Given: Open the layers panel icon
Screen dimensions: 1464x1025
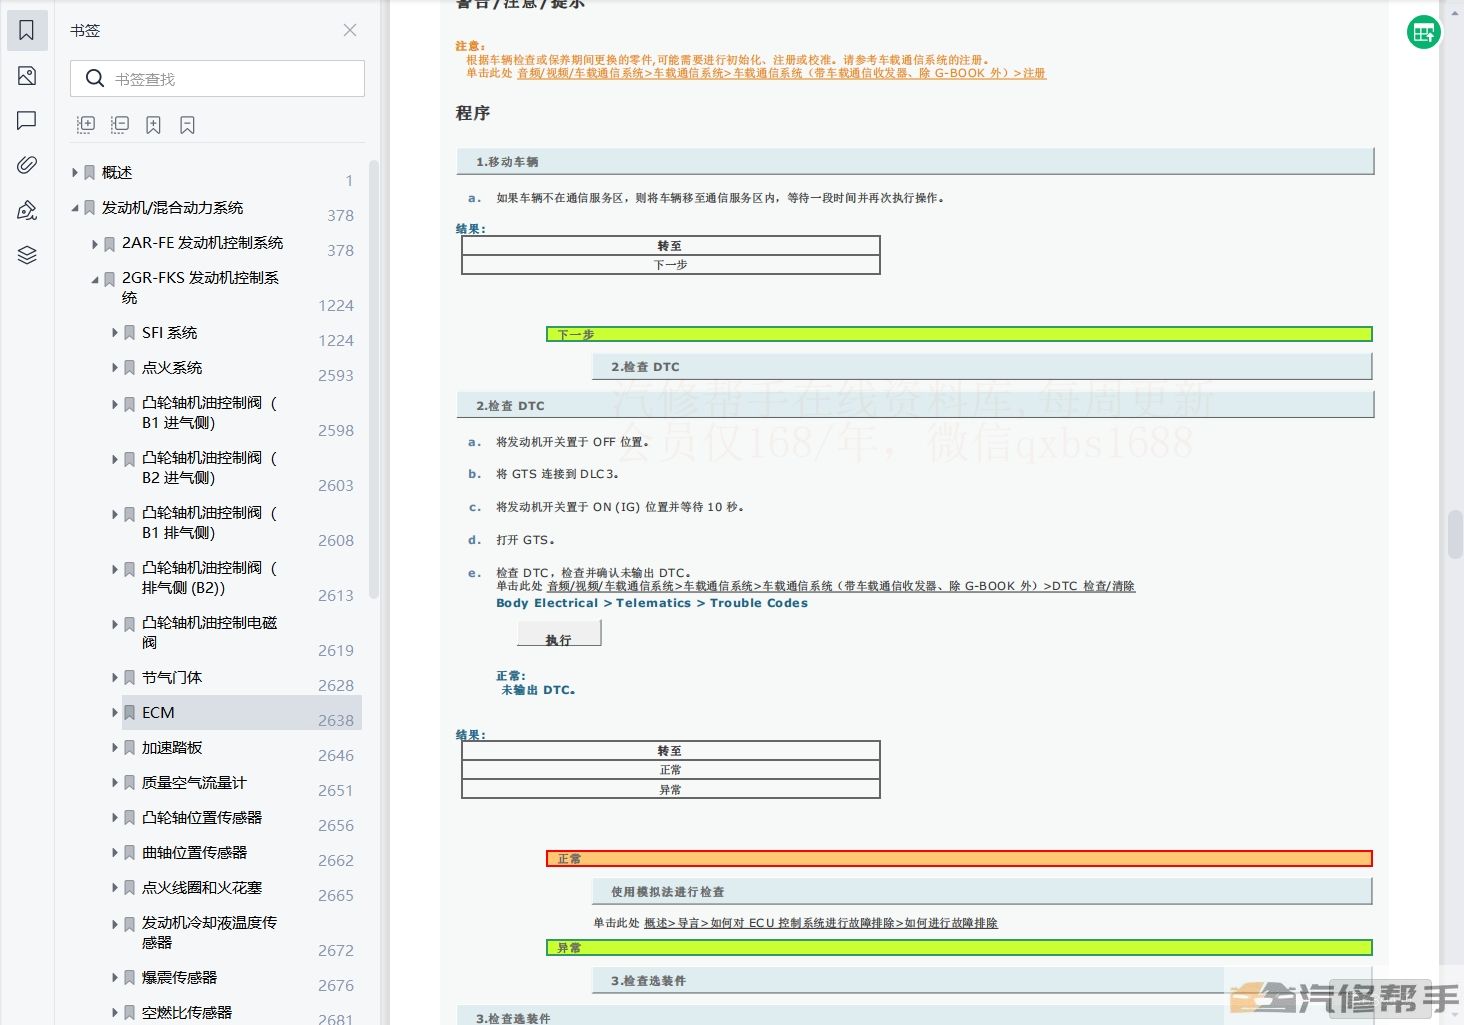Looking at the screenshot, I should pyautogui.click(x=27, y=255).
